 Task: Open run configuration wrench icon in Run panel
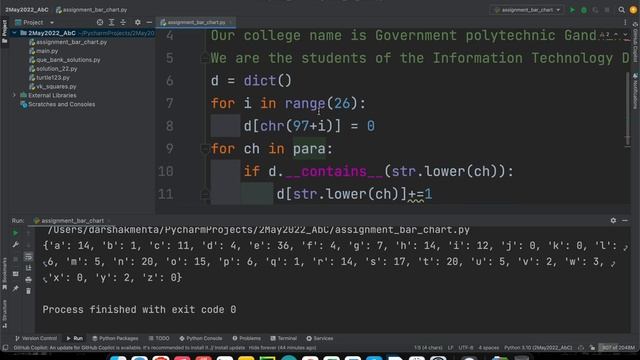15,244
